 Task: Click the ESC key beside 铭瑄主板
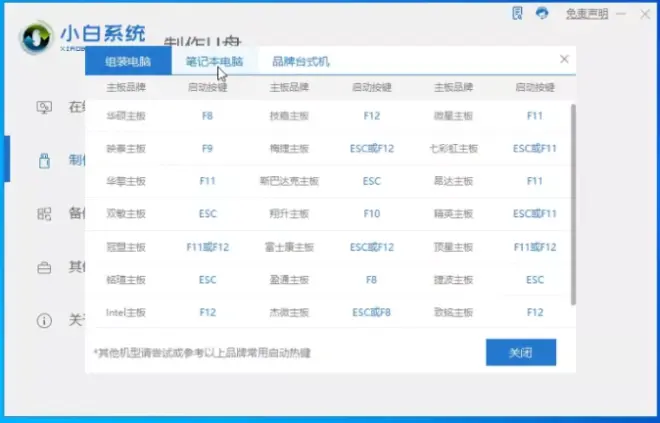click(x=208, y=280)
